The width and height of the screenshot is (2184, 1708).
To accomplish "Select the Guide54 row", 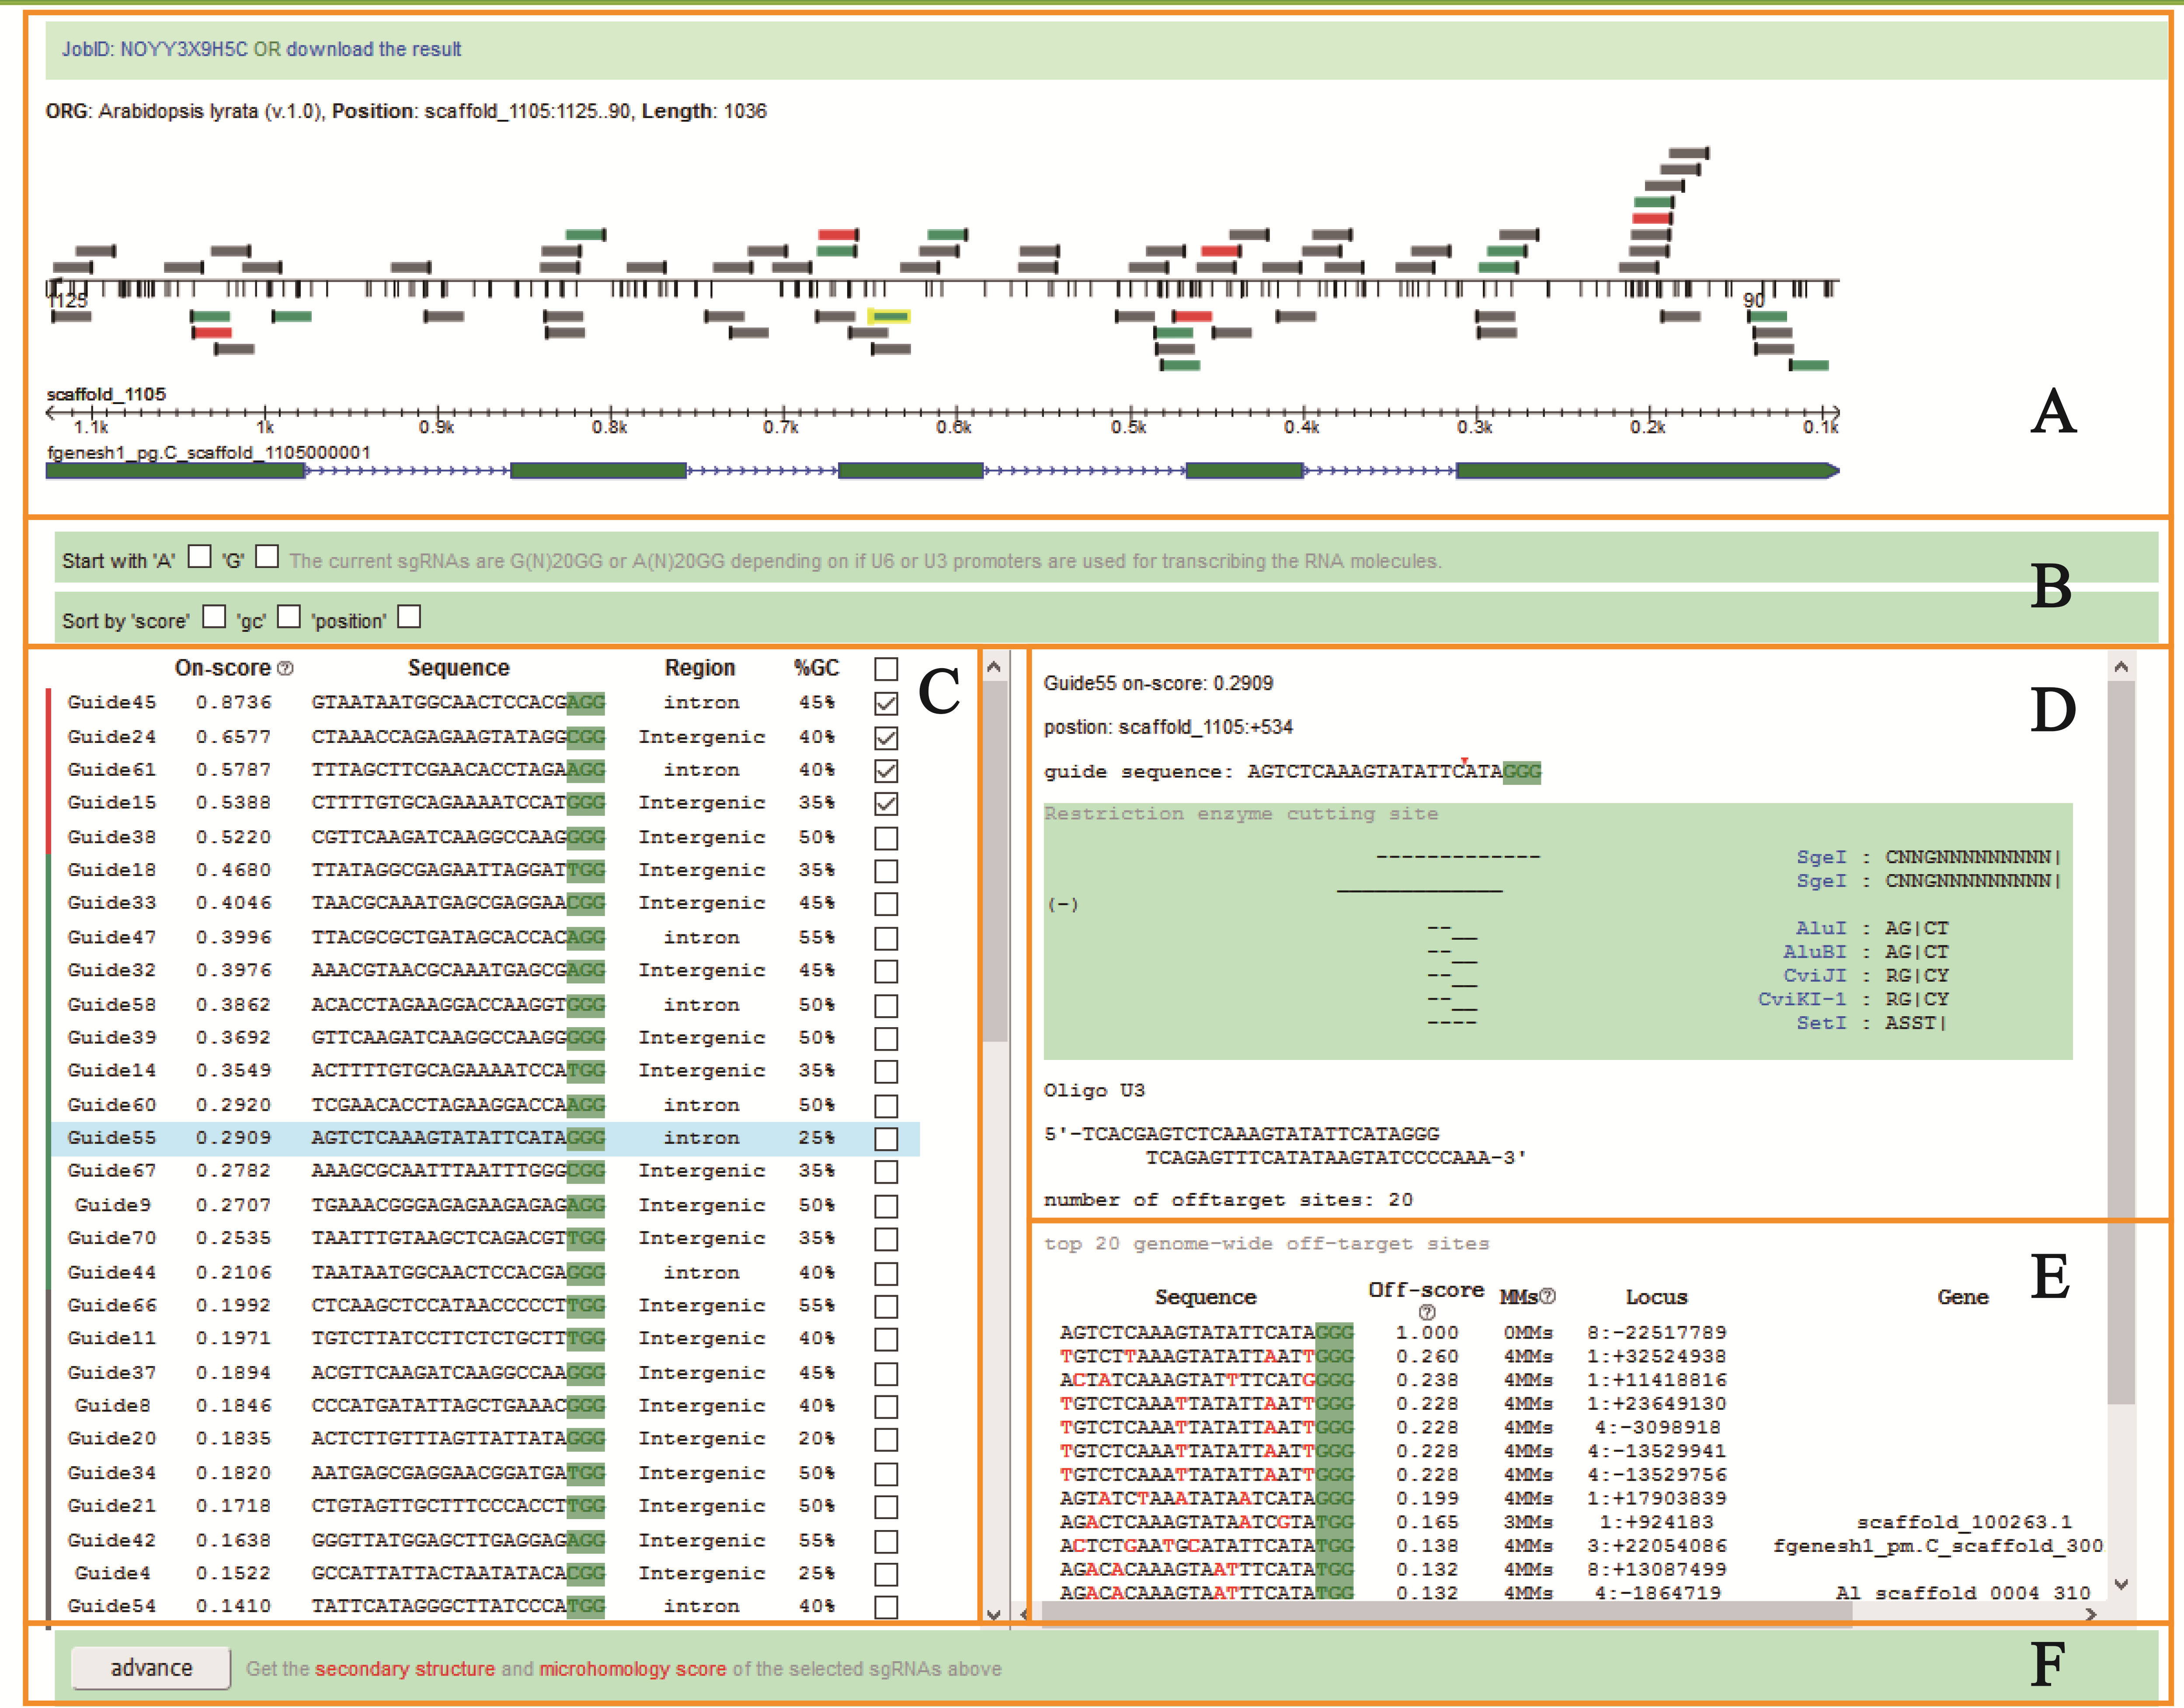I will 485,1606.
